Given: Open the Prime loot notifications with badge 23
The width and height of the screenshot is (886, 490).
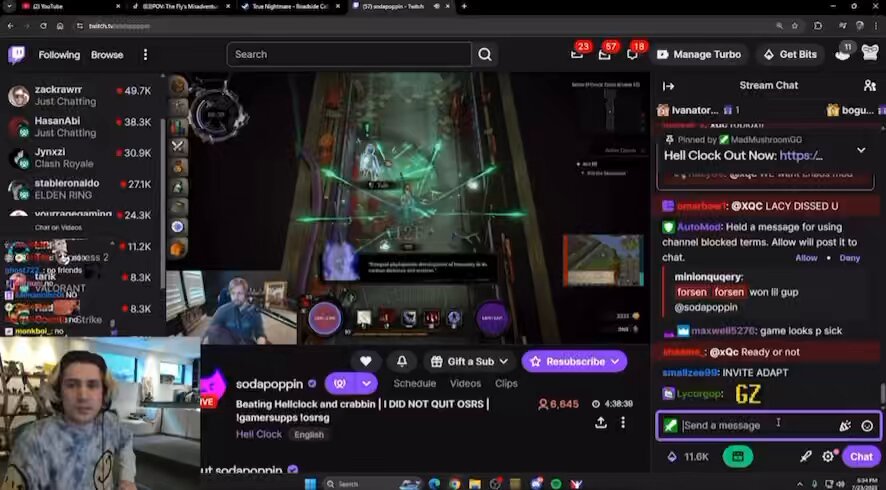Looking at the screenshot, I should coord(577,54).
